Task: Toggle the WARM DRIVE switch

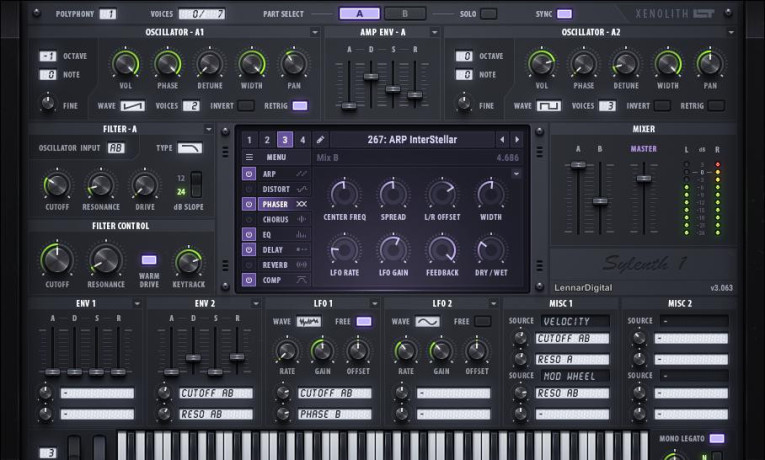Action: point(149,260)
